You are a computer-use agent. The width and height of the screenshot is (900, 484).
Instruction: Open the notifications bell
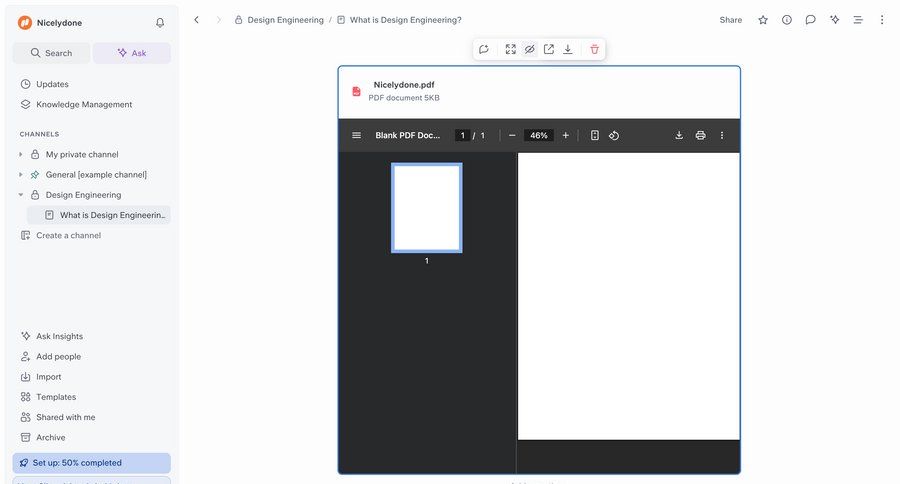coord(160,23)
